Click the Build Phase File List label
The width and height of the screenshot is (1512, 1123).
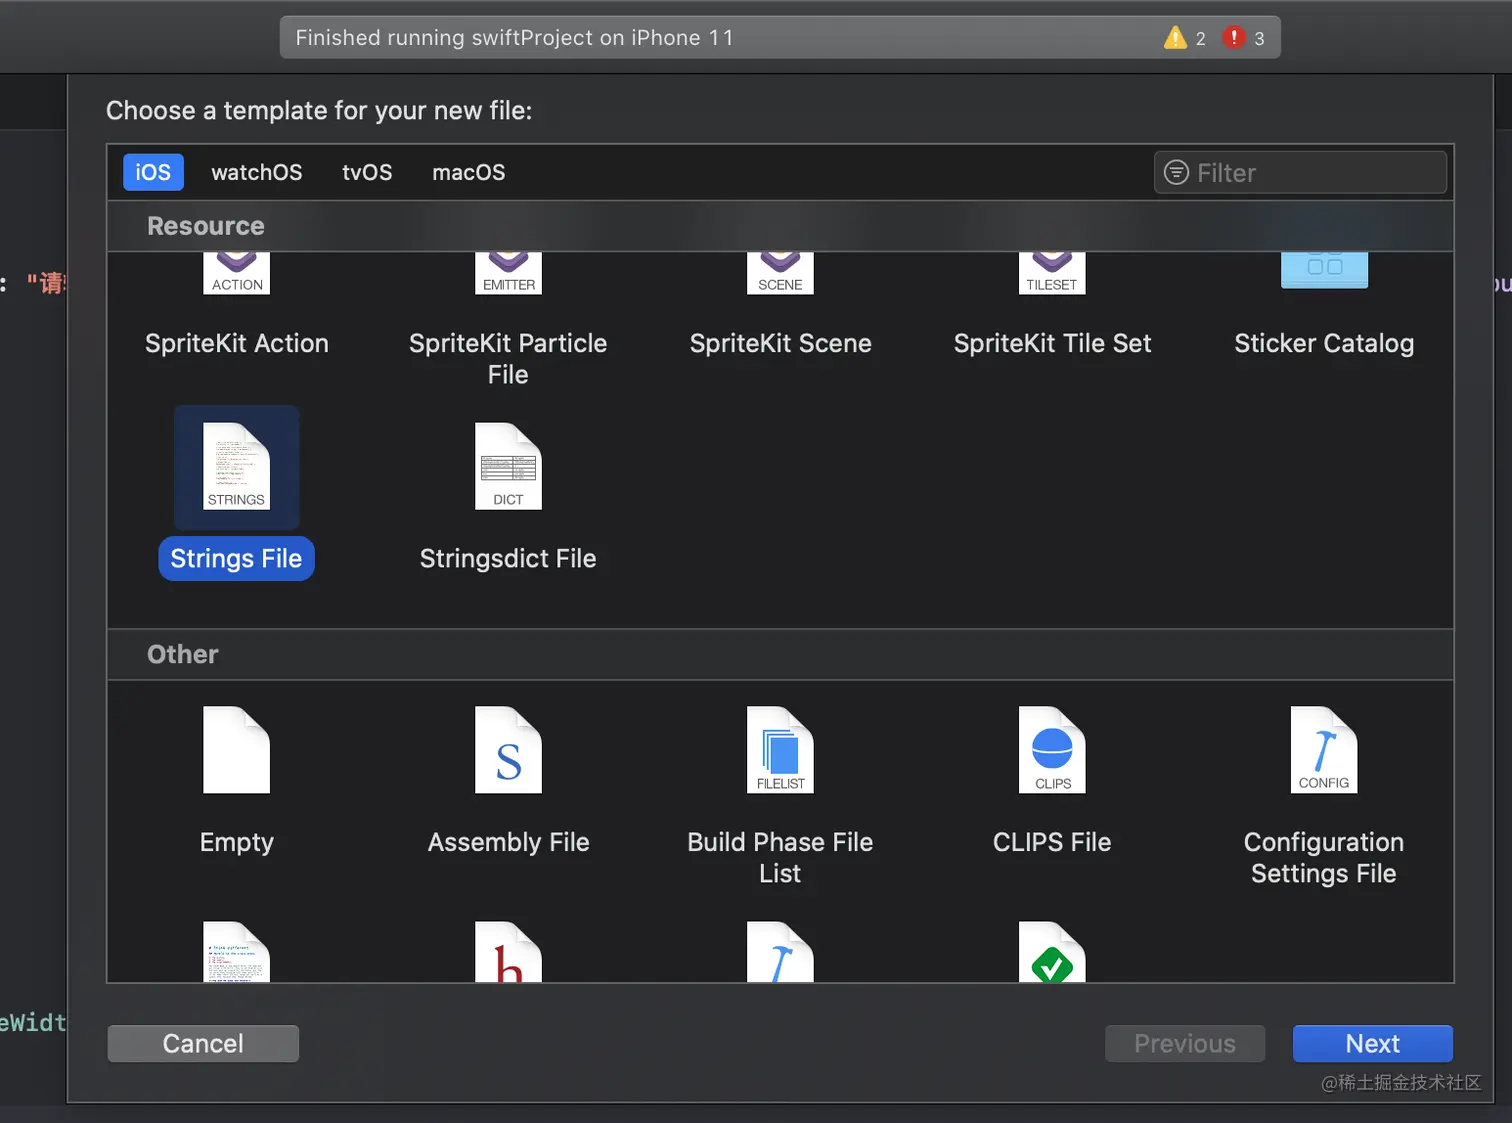point(780,858)
